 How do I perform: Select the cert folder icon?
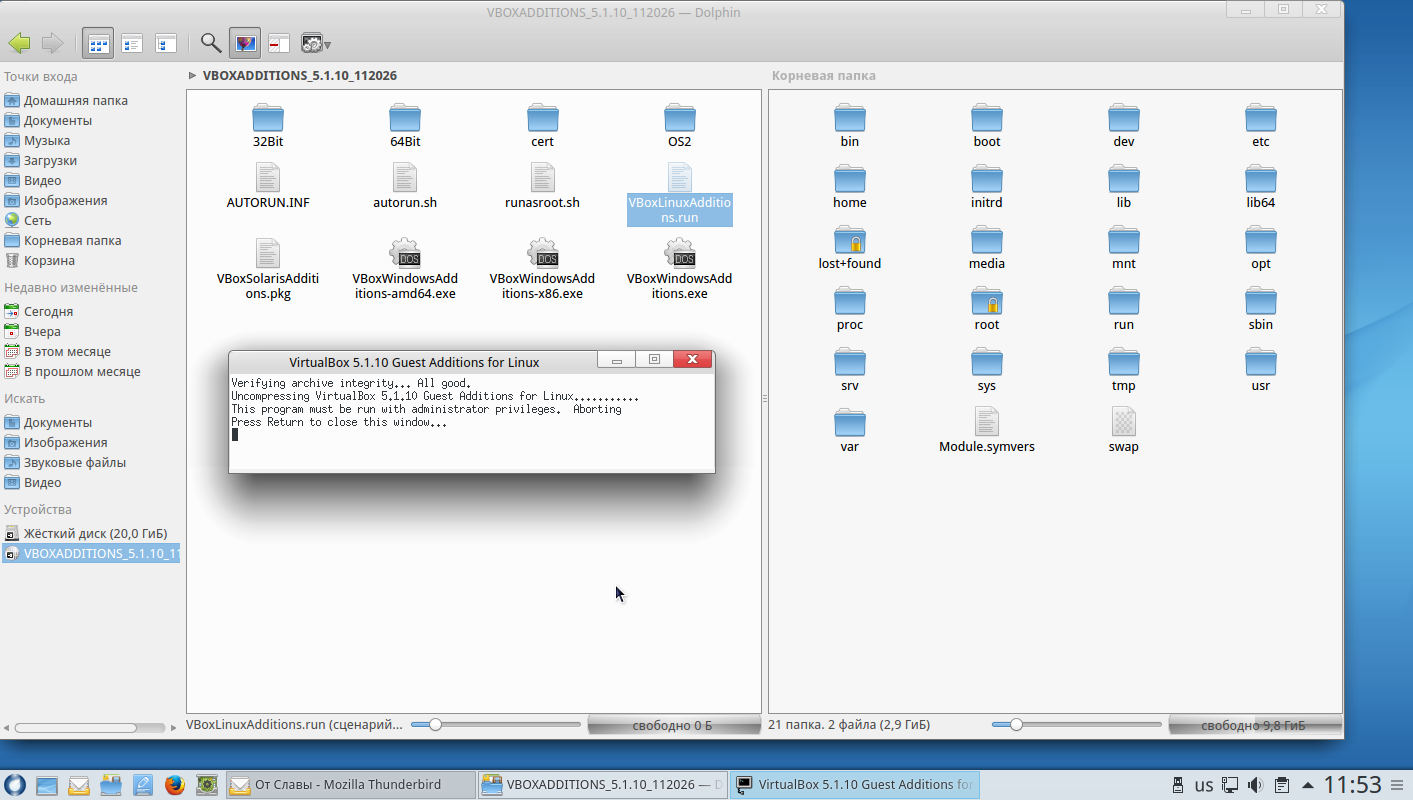(543, 118)
